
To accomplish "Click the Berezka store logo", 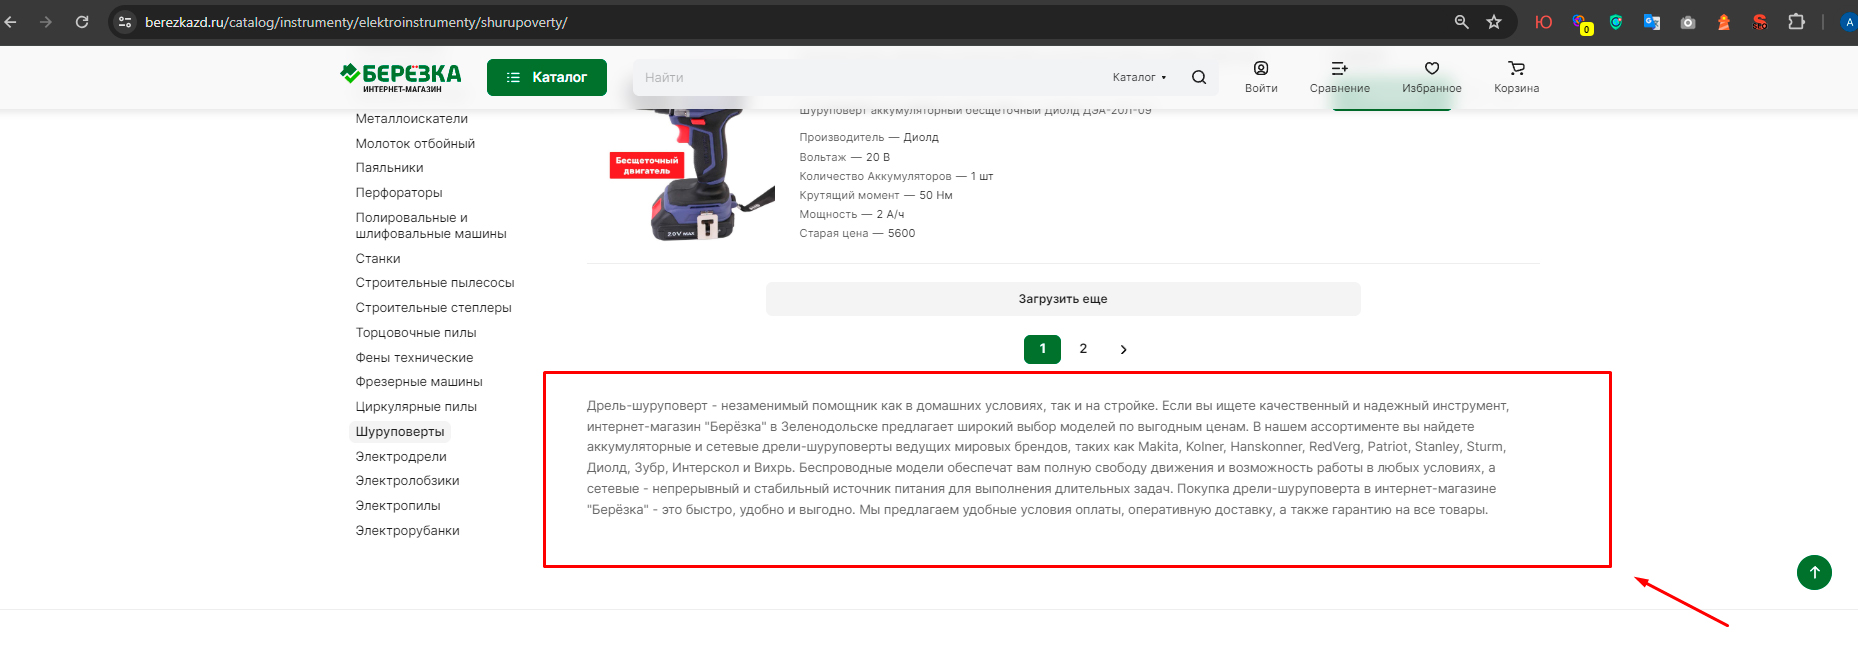I will click(400, 77).
